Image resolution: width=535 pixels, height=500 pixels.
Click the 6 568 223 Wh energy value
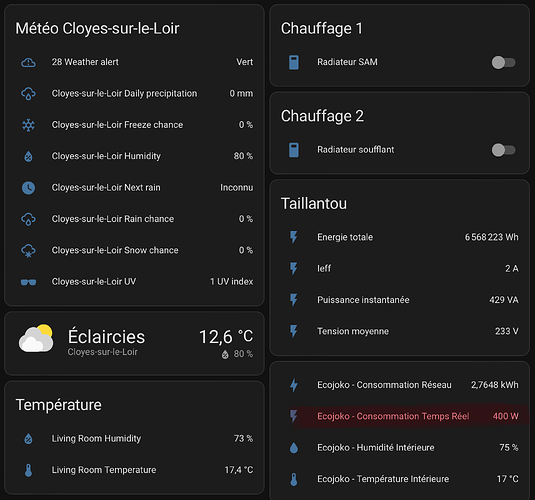coord(491,237)
